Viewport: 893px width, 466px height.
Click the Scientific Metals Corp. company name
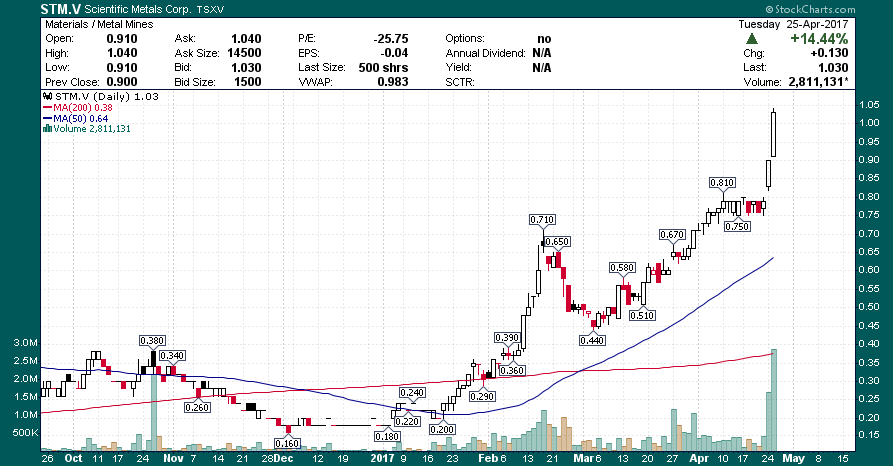[x=138, y=10]
